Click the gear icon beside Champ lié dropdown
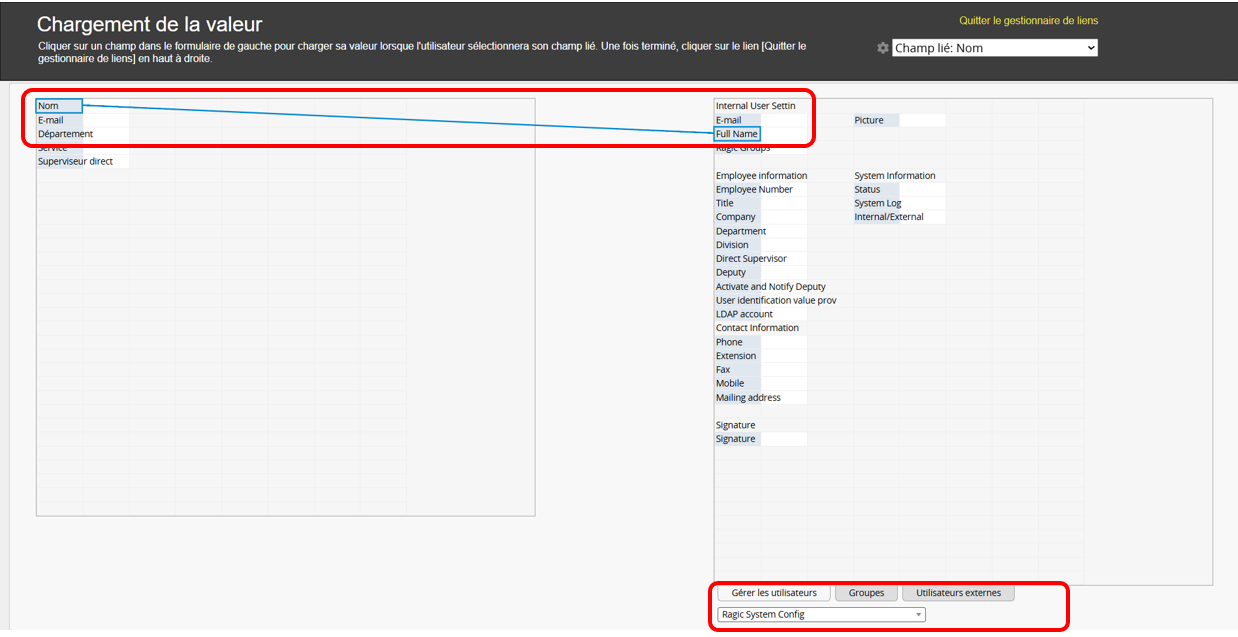 [x=882, y=48]
